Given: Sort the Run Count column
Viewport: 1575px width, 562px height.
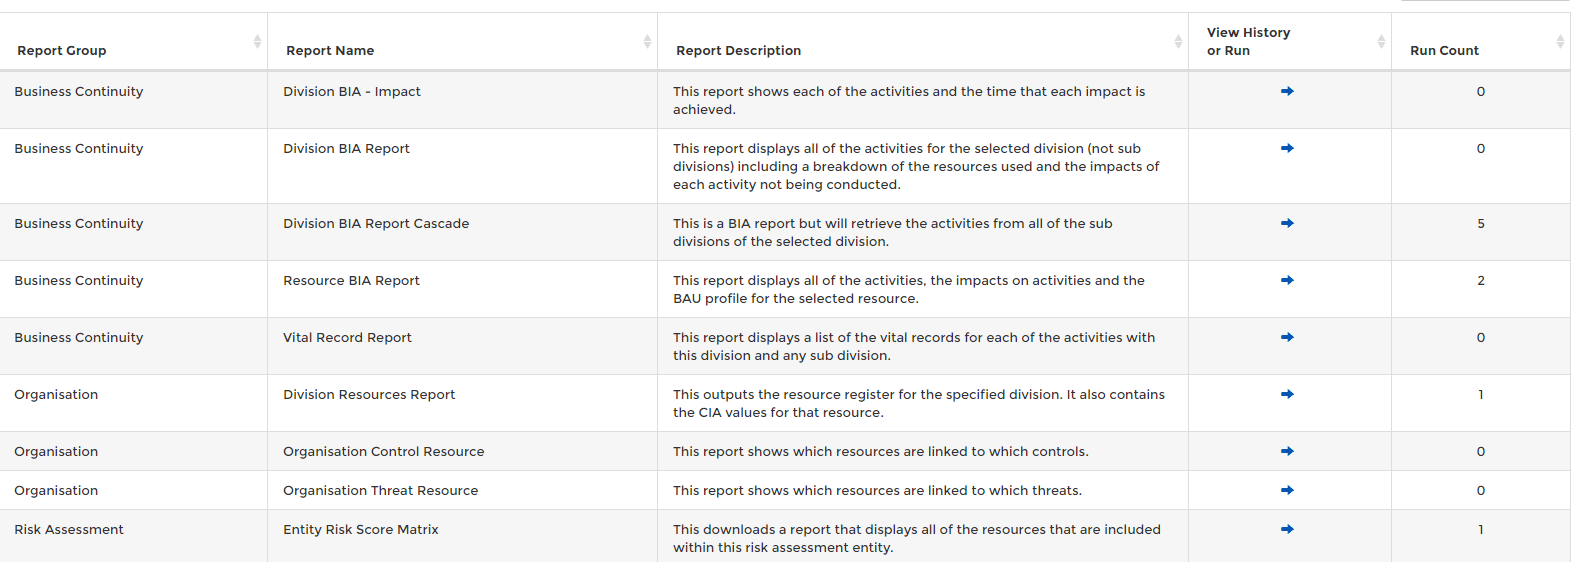Looking at the screenshot, I should [1560, 42].
